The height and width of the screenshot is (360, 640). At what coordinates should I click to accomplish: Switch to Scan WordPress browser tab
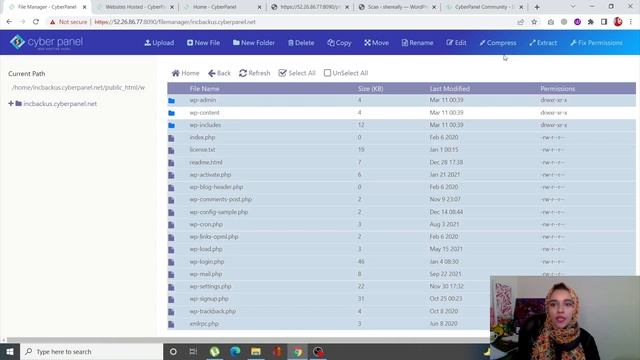tap(398, 7)
